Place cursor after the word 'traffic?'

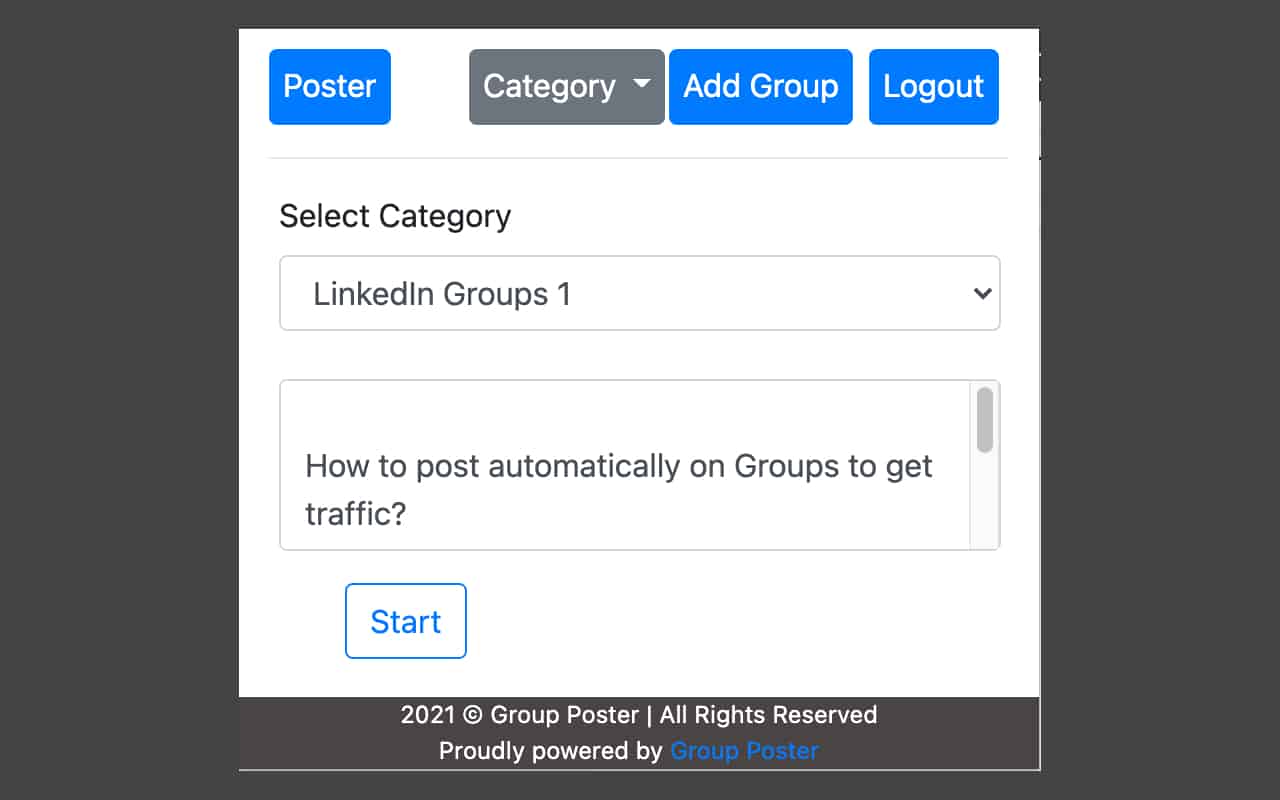[x=409, y=514]
